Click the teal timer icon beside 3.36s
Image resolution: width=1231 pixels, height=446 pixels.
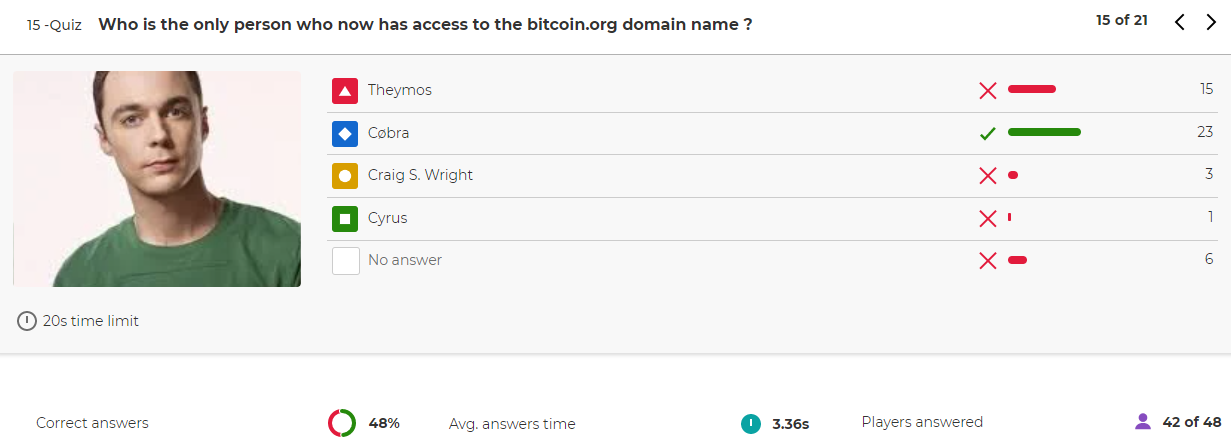pyautogui.click(x=750, y=423)
